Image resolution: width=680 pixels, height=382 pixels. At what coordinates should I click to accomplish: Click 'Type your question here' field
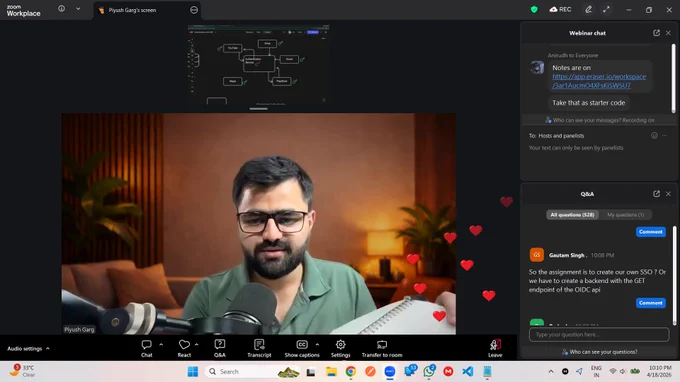599,334
